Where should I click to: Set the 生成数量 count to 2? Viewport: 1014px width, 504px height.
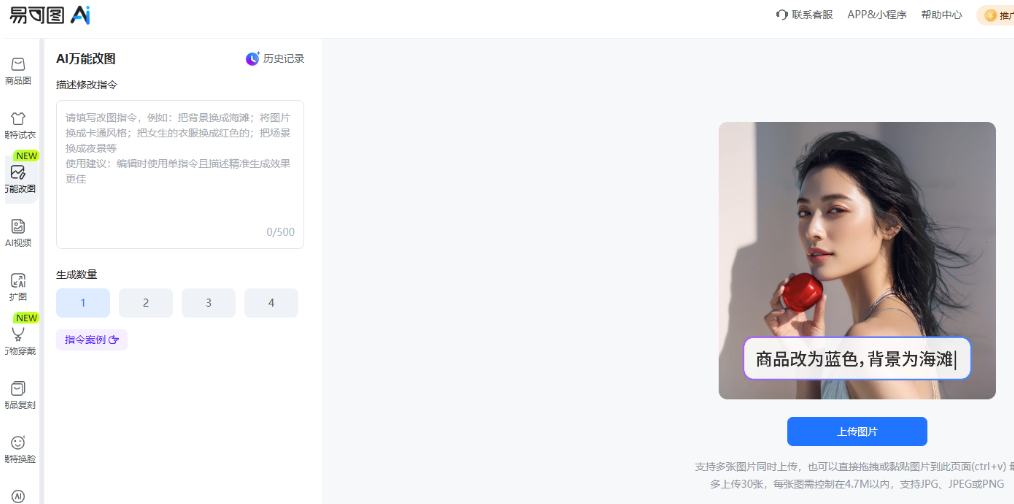pos(146,303)
